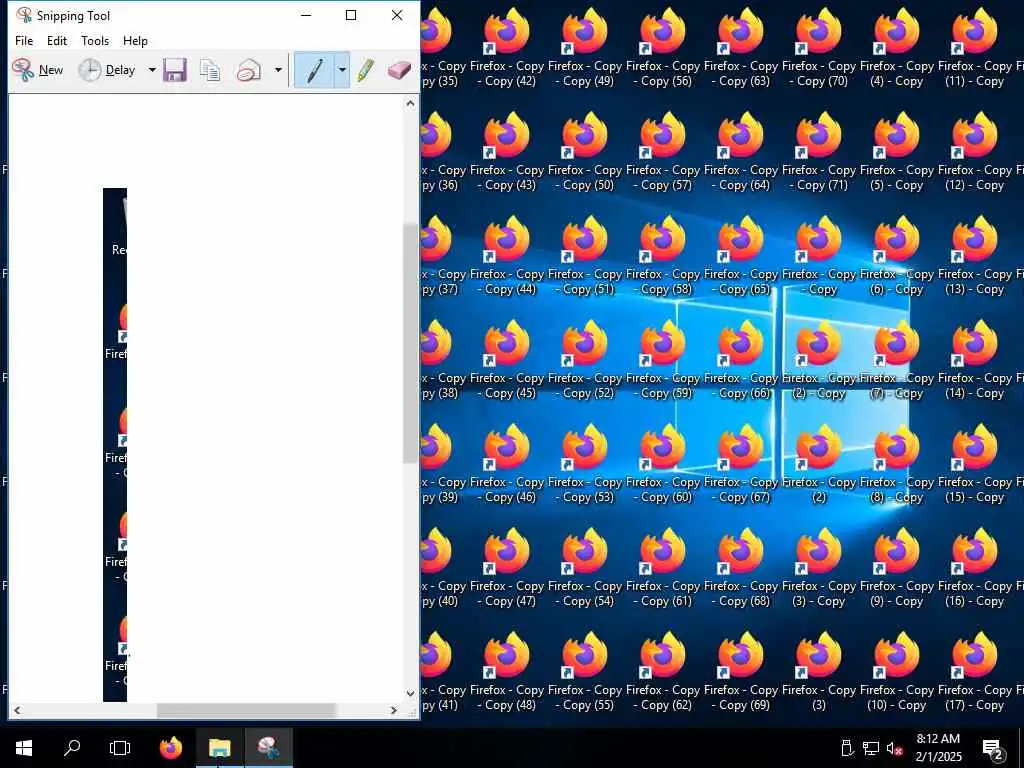This screenshot has height=768, width=1024.
Task: Open the Edit menu
Action: point(57,40)
